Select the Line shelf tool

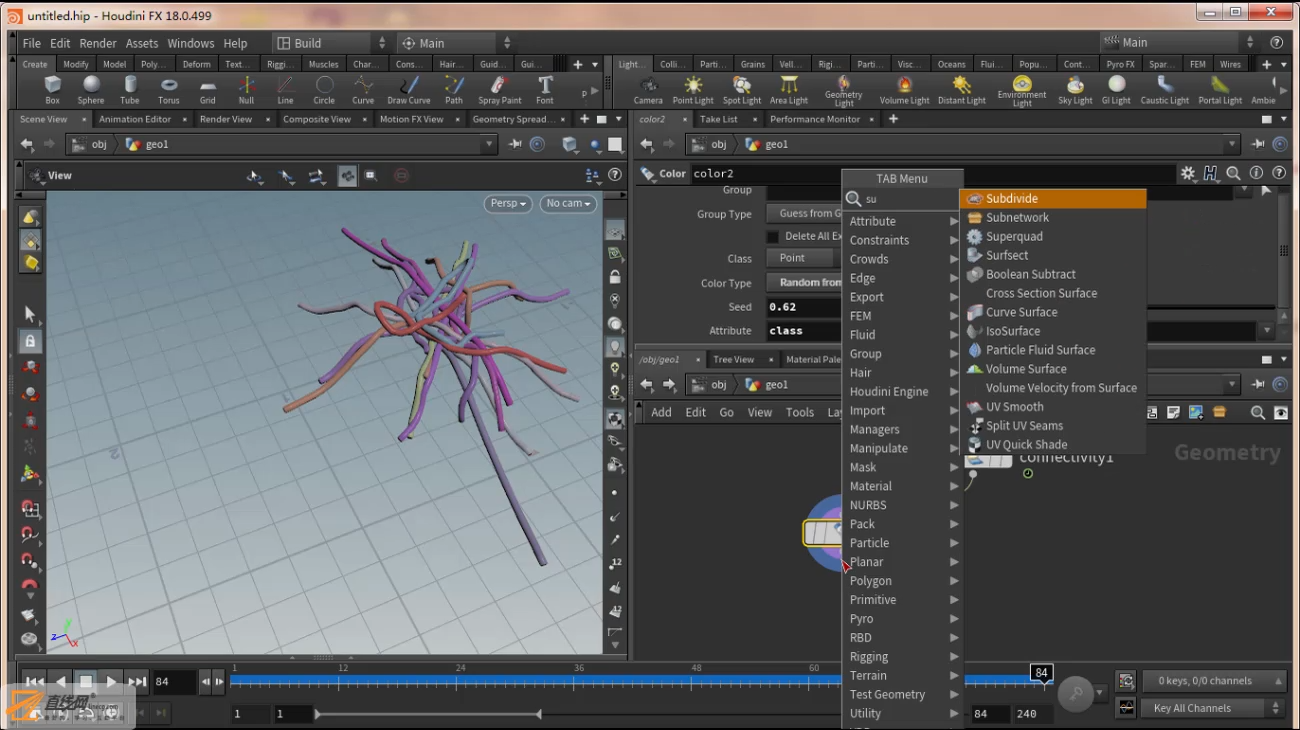pos(285,90)
